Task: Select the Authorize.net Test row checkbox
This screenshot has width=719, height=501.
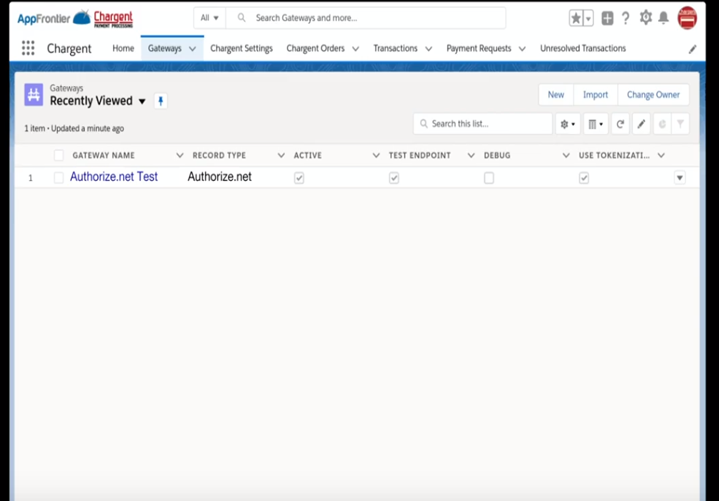Action: point(59,178)
